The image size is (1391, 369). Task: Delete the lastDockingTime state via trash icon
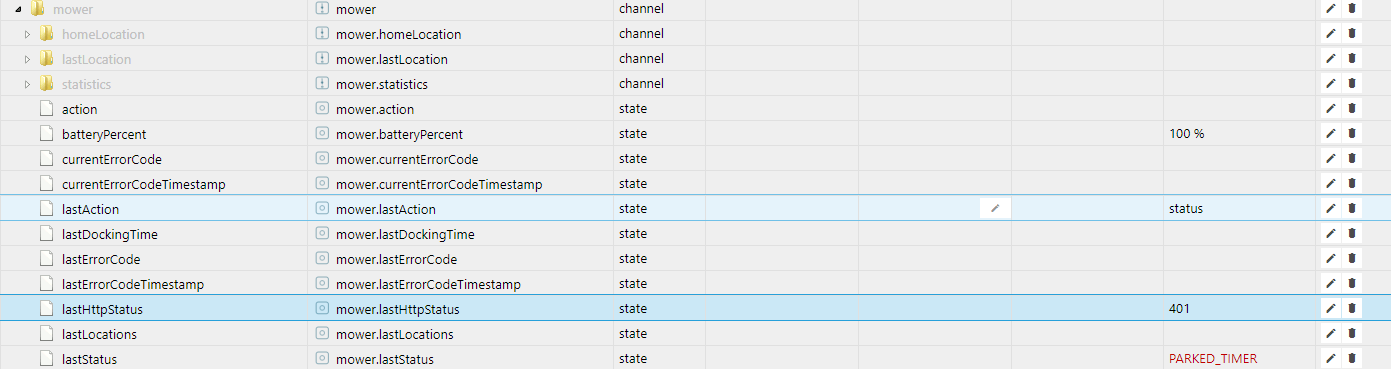point(1352,233)
